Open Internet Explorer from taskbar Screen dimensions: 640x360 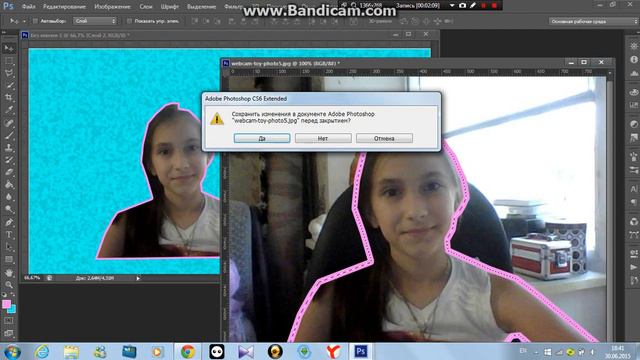pyautogui.click(x=42, y=351)
